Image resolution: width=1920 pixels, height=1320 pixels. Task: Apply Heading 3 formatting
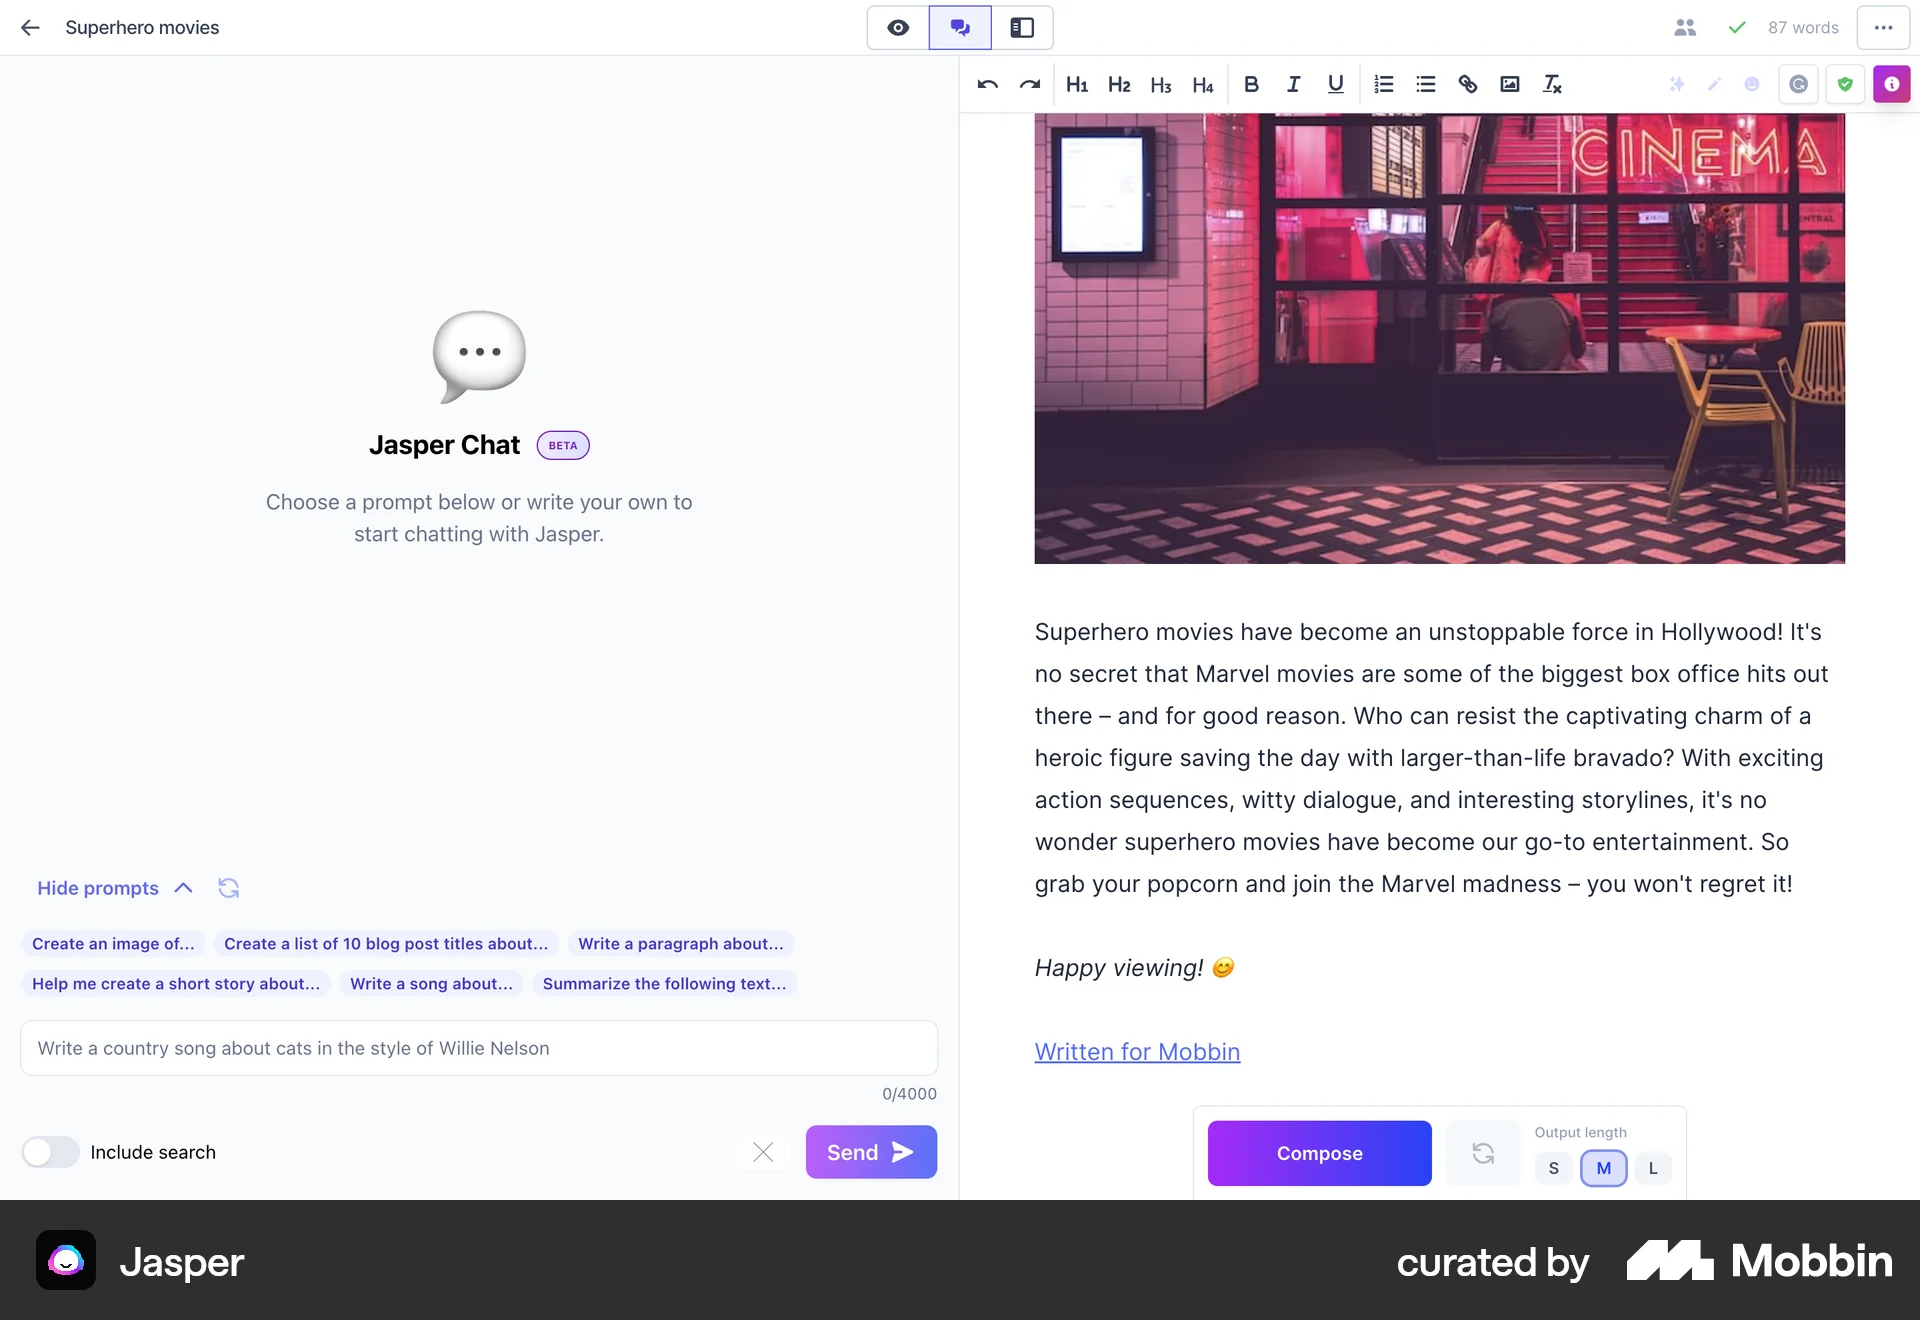click(x=1161, y=84)
